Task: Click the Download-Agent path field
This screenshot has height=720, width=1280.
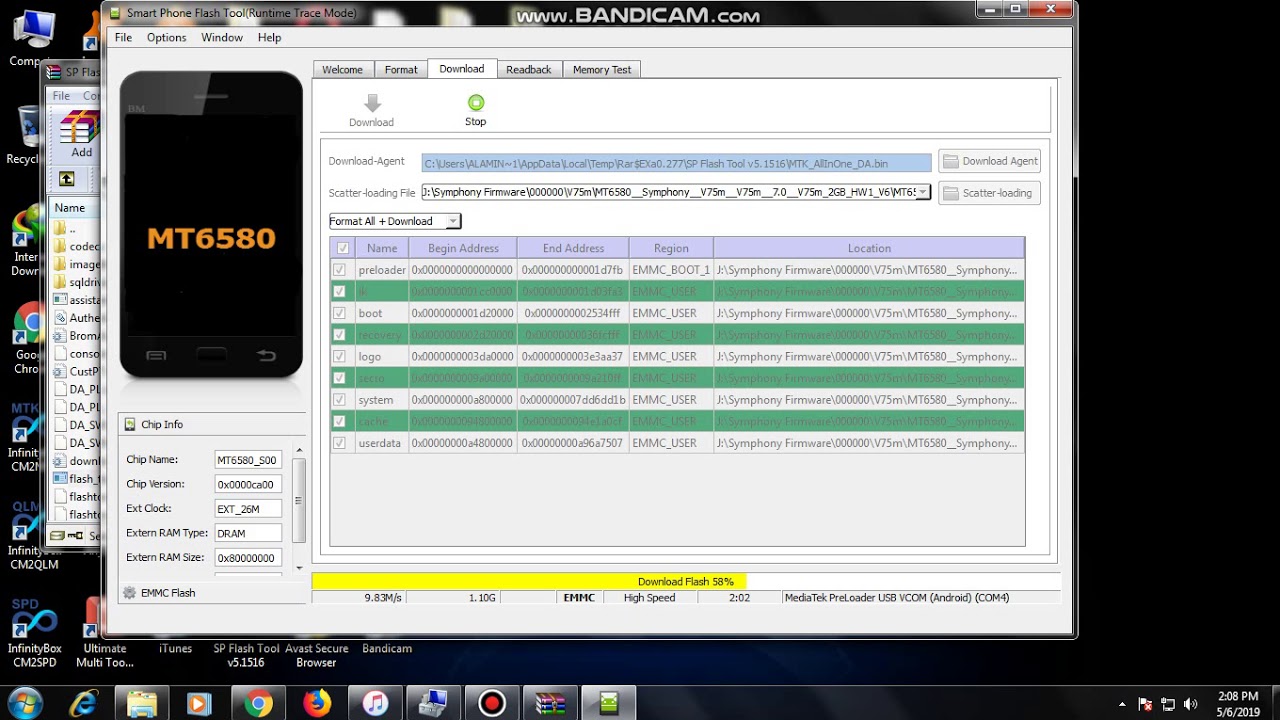Action: pyautogui.click(x=677, y=163)
